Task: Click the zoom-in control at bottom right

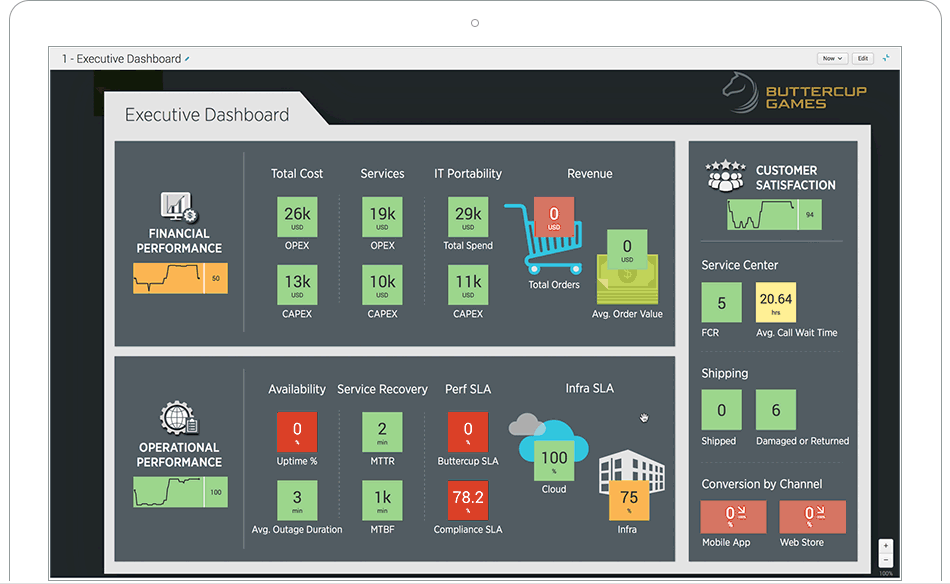Action: pyautogui.click(x=886, y=545)
